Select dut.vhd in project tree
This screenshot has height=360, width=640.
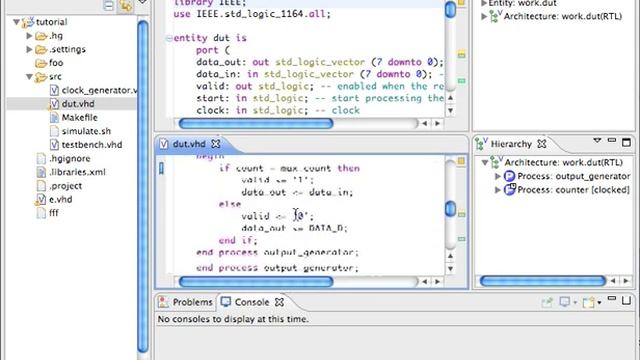pos(78,104)
